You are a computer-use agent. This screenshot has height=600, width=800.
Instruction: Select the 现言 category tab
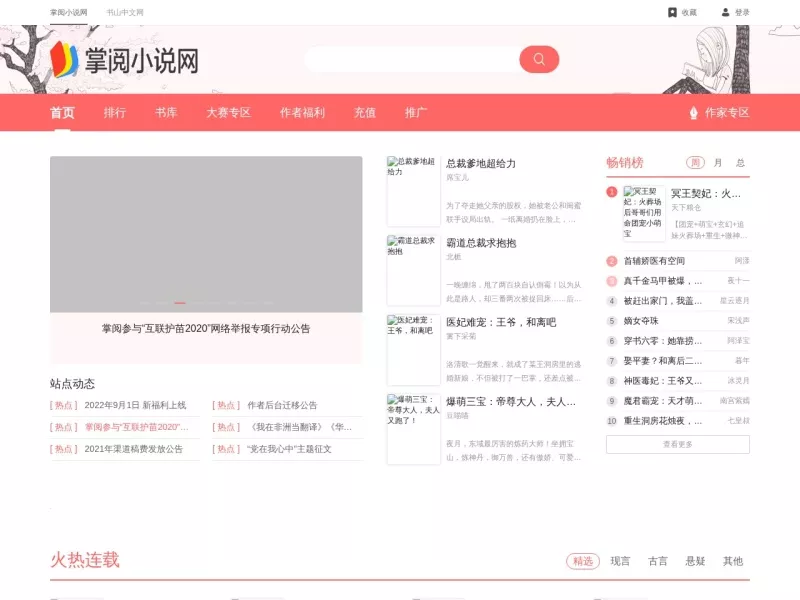620,561
